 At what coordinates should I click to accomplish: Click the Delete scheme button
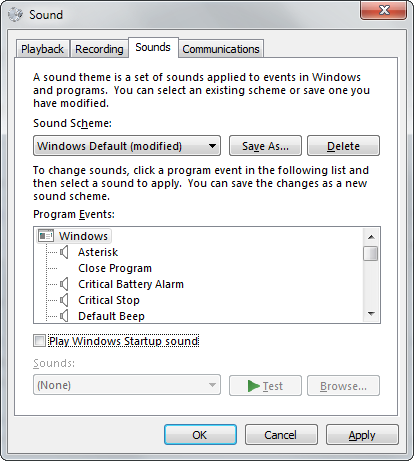click(x=343, y=146)
